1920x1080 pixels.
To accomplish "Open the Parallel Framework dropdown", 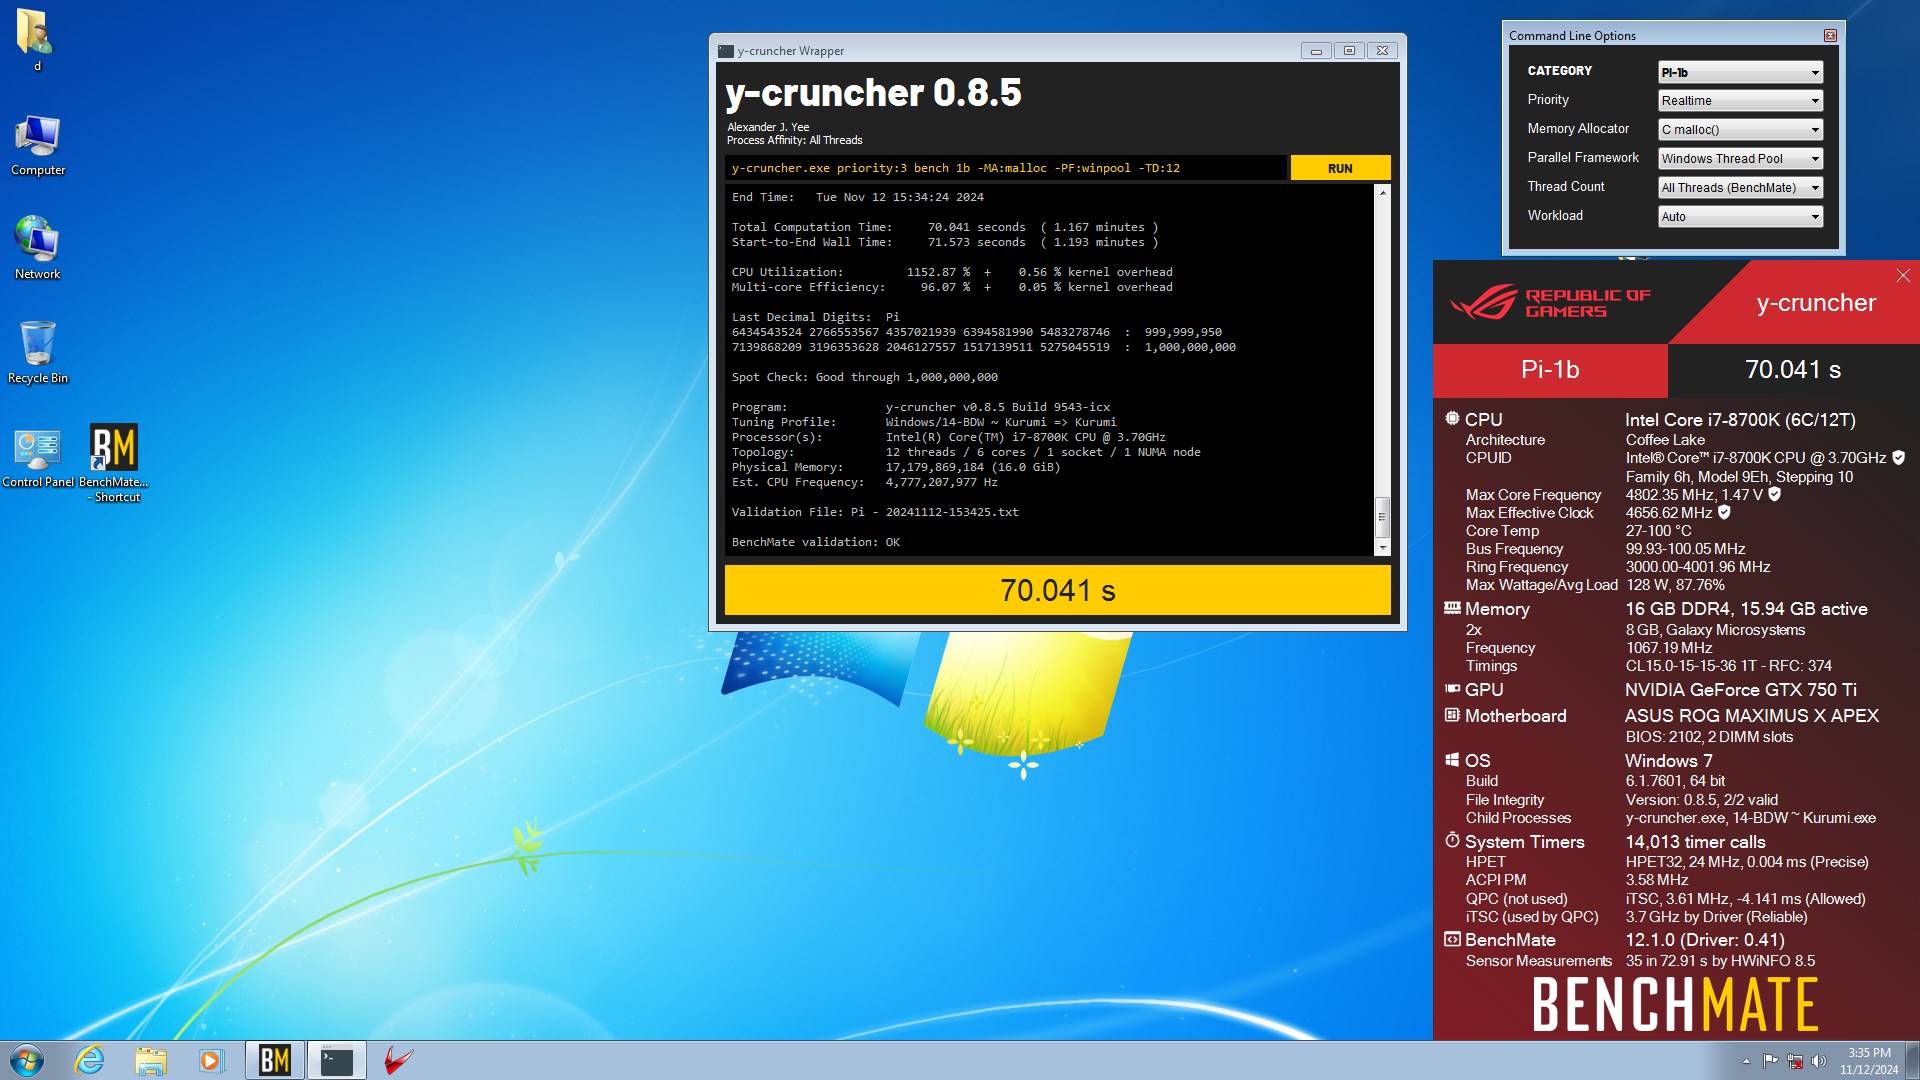I will (1740, 159).
